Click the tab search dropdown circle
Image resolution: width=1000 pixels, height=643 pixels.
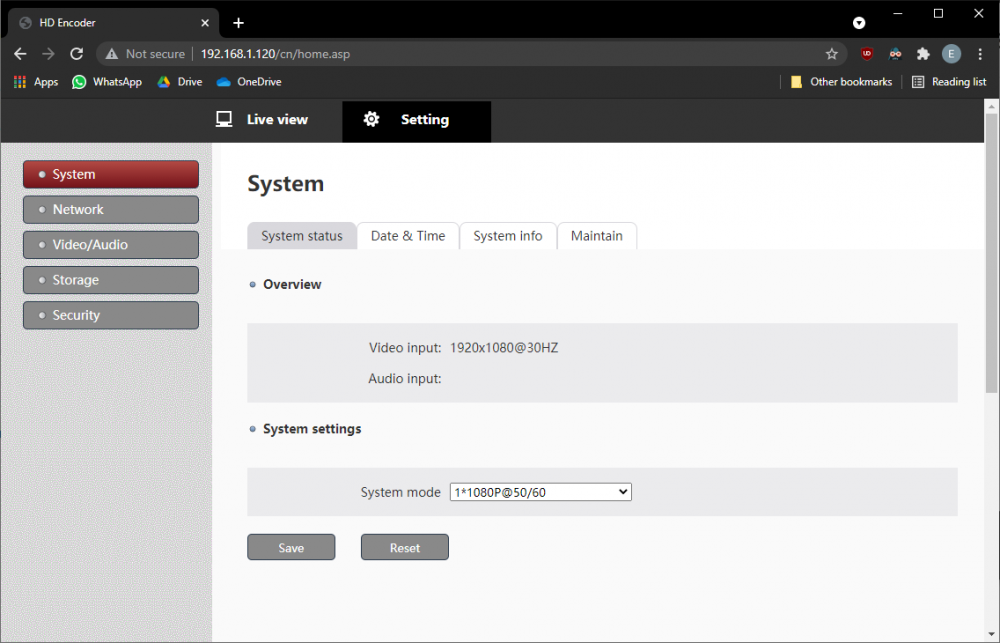pyautogui.click(x=859, y=23)
